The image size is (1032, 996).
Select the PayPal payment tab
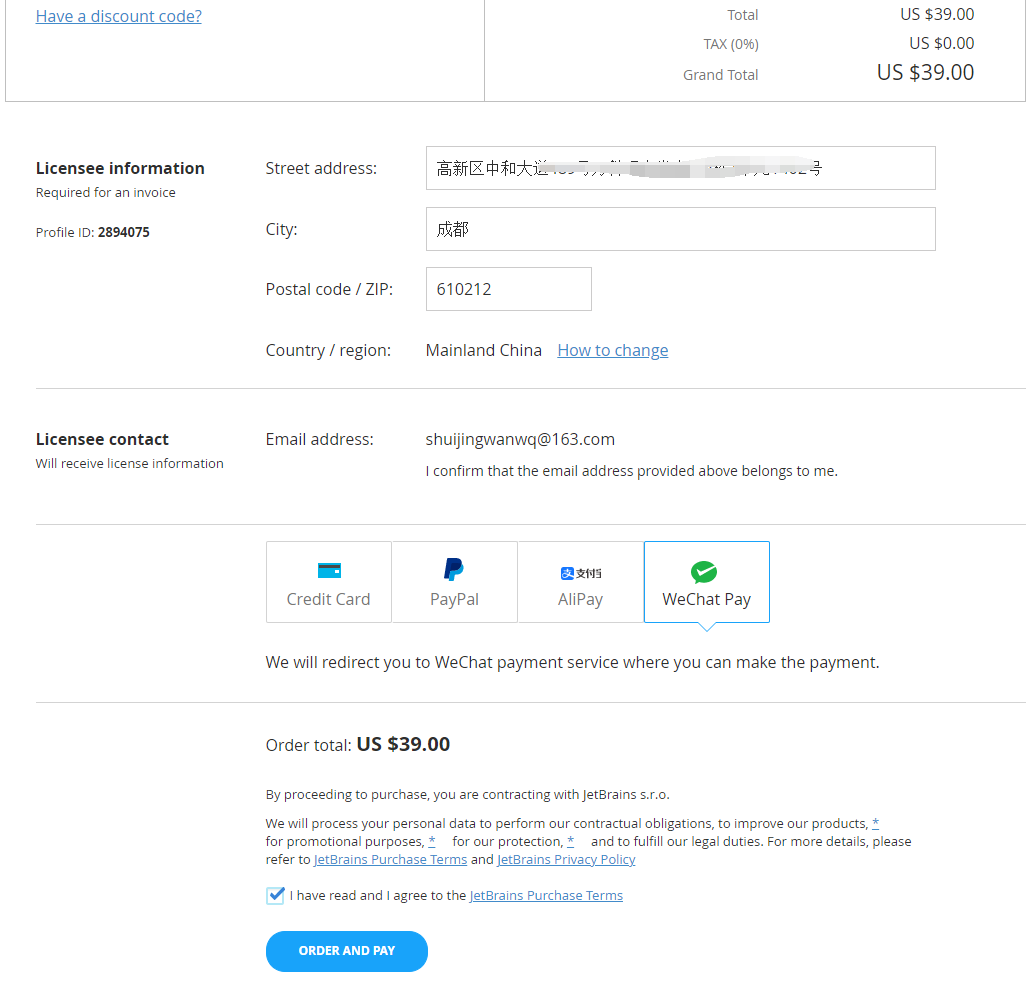point(455,582)
